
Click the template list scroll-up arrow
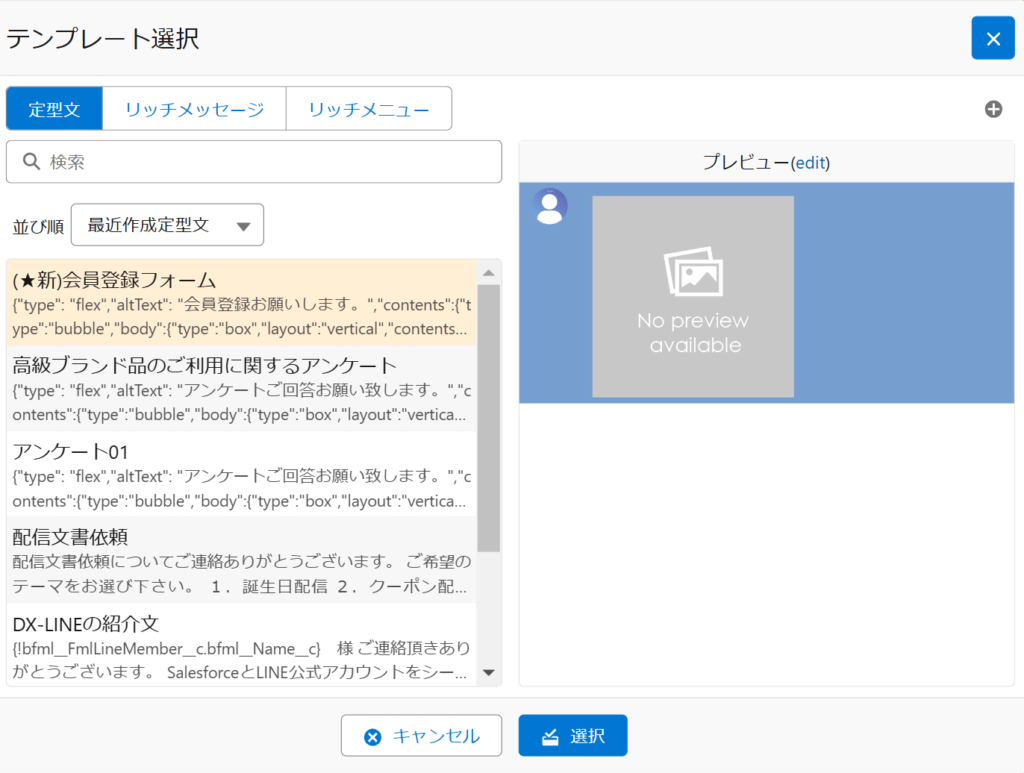click(489, 273)
